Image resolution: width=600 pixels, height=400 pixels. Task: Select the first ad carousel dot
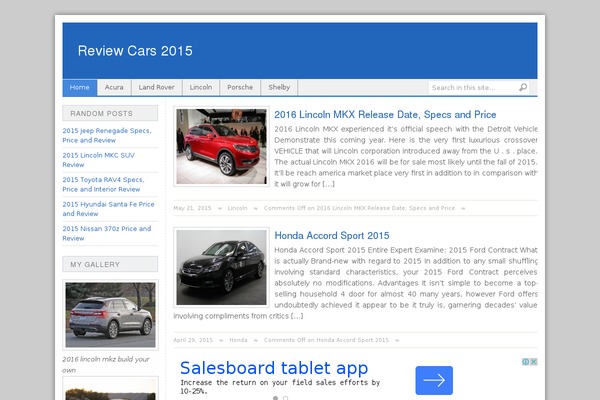(276, 398)
